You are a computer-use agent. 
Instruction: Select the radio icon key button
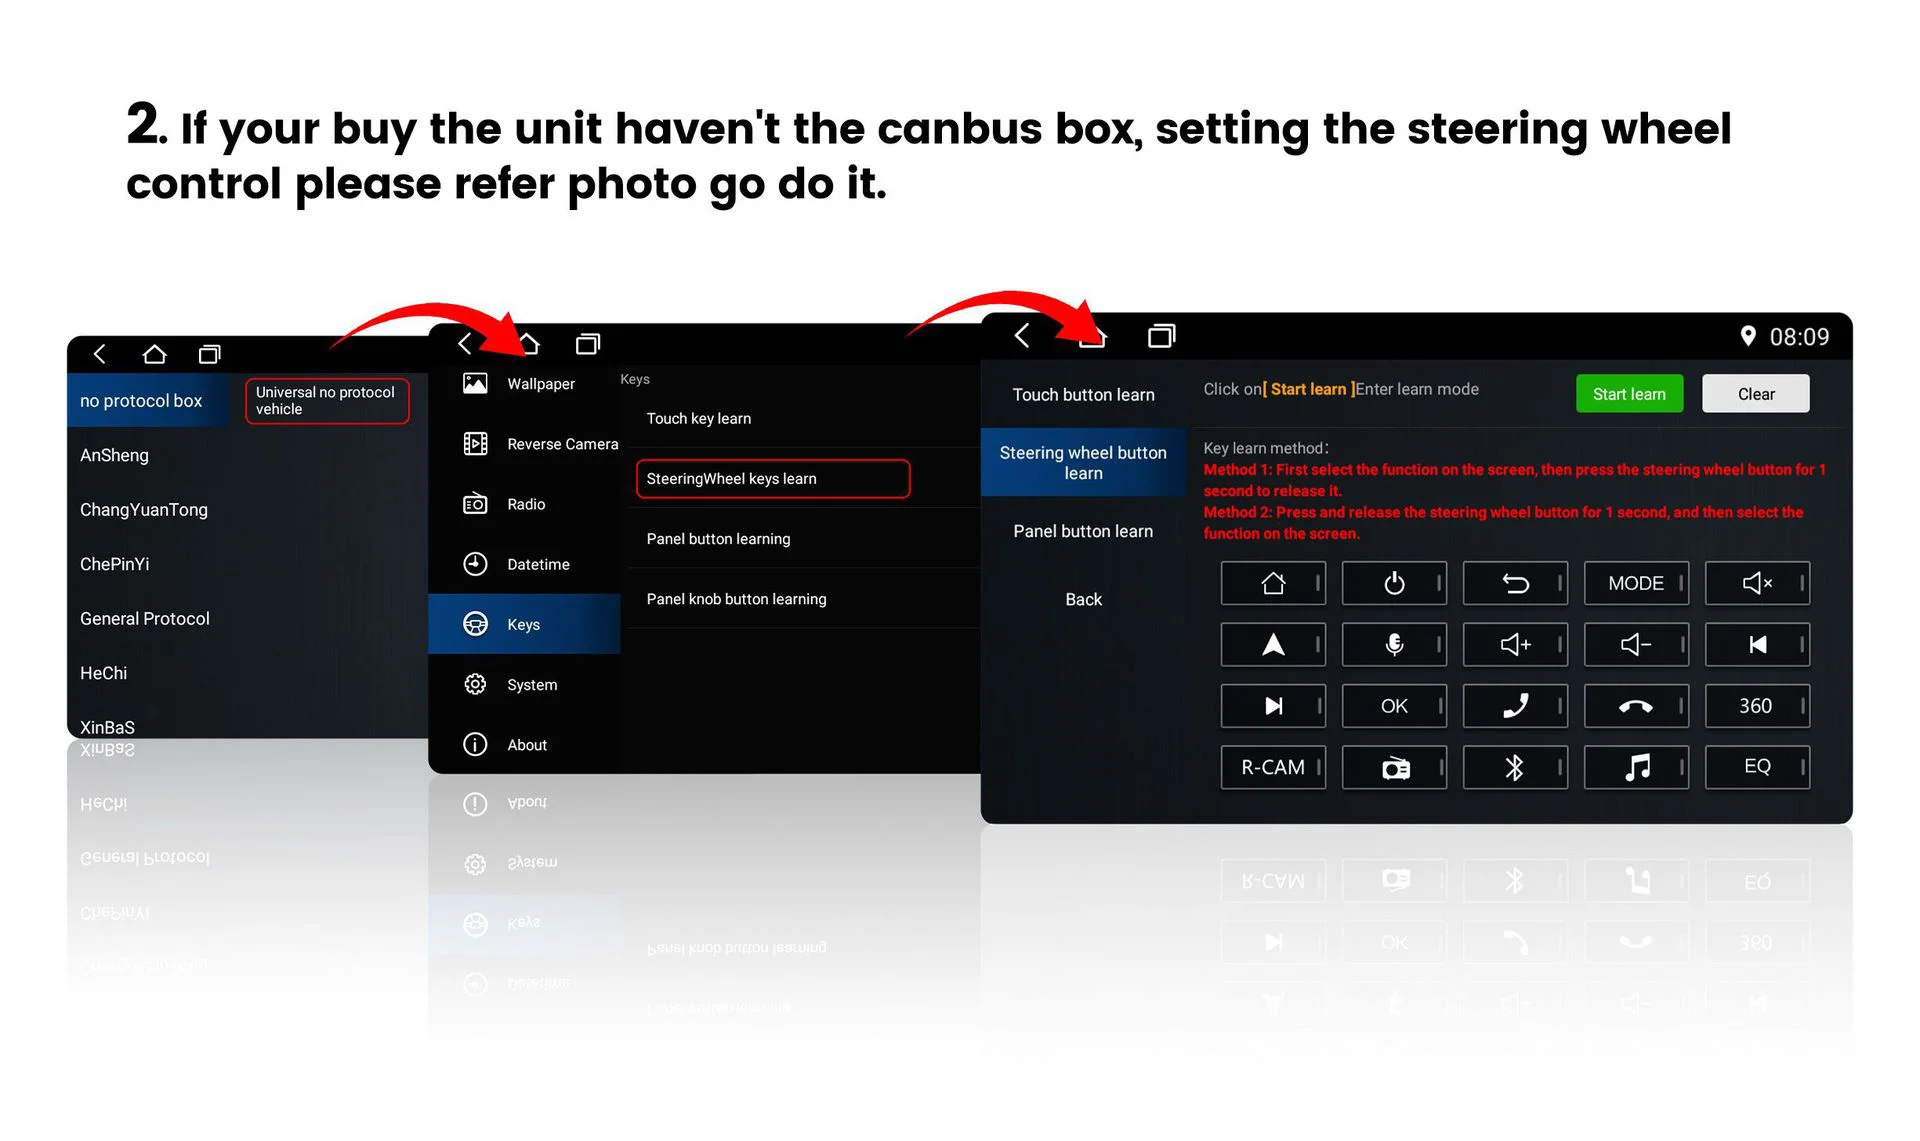point(1394,767)
